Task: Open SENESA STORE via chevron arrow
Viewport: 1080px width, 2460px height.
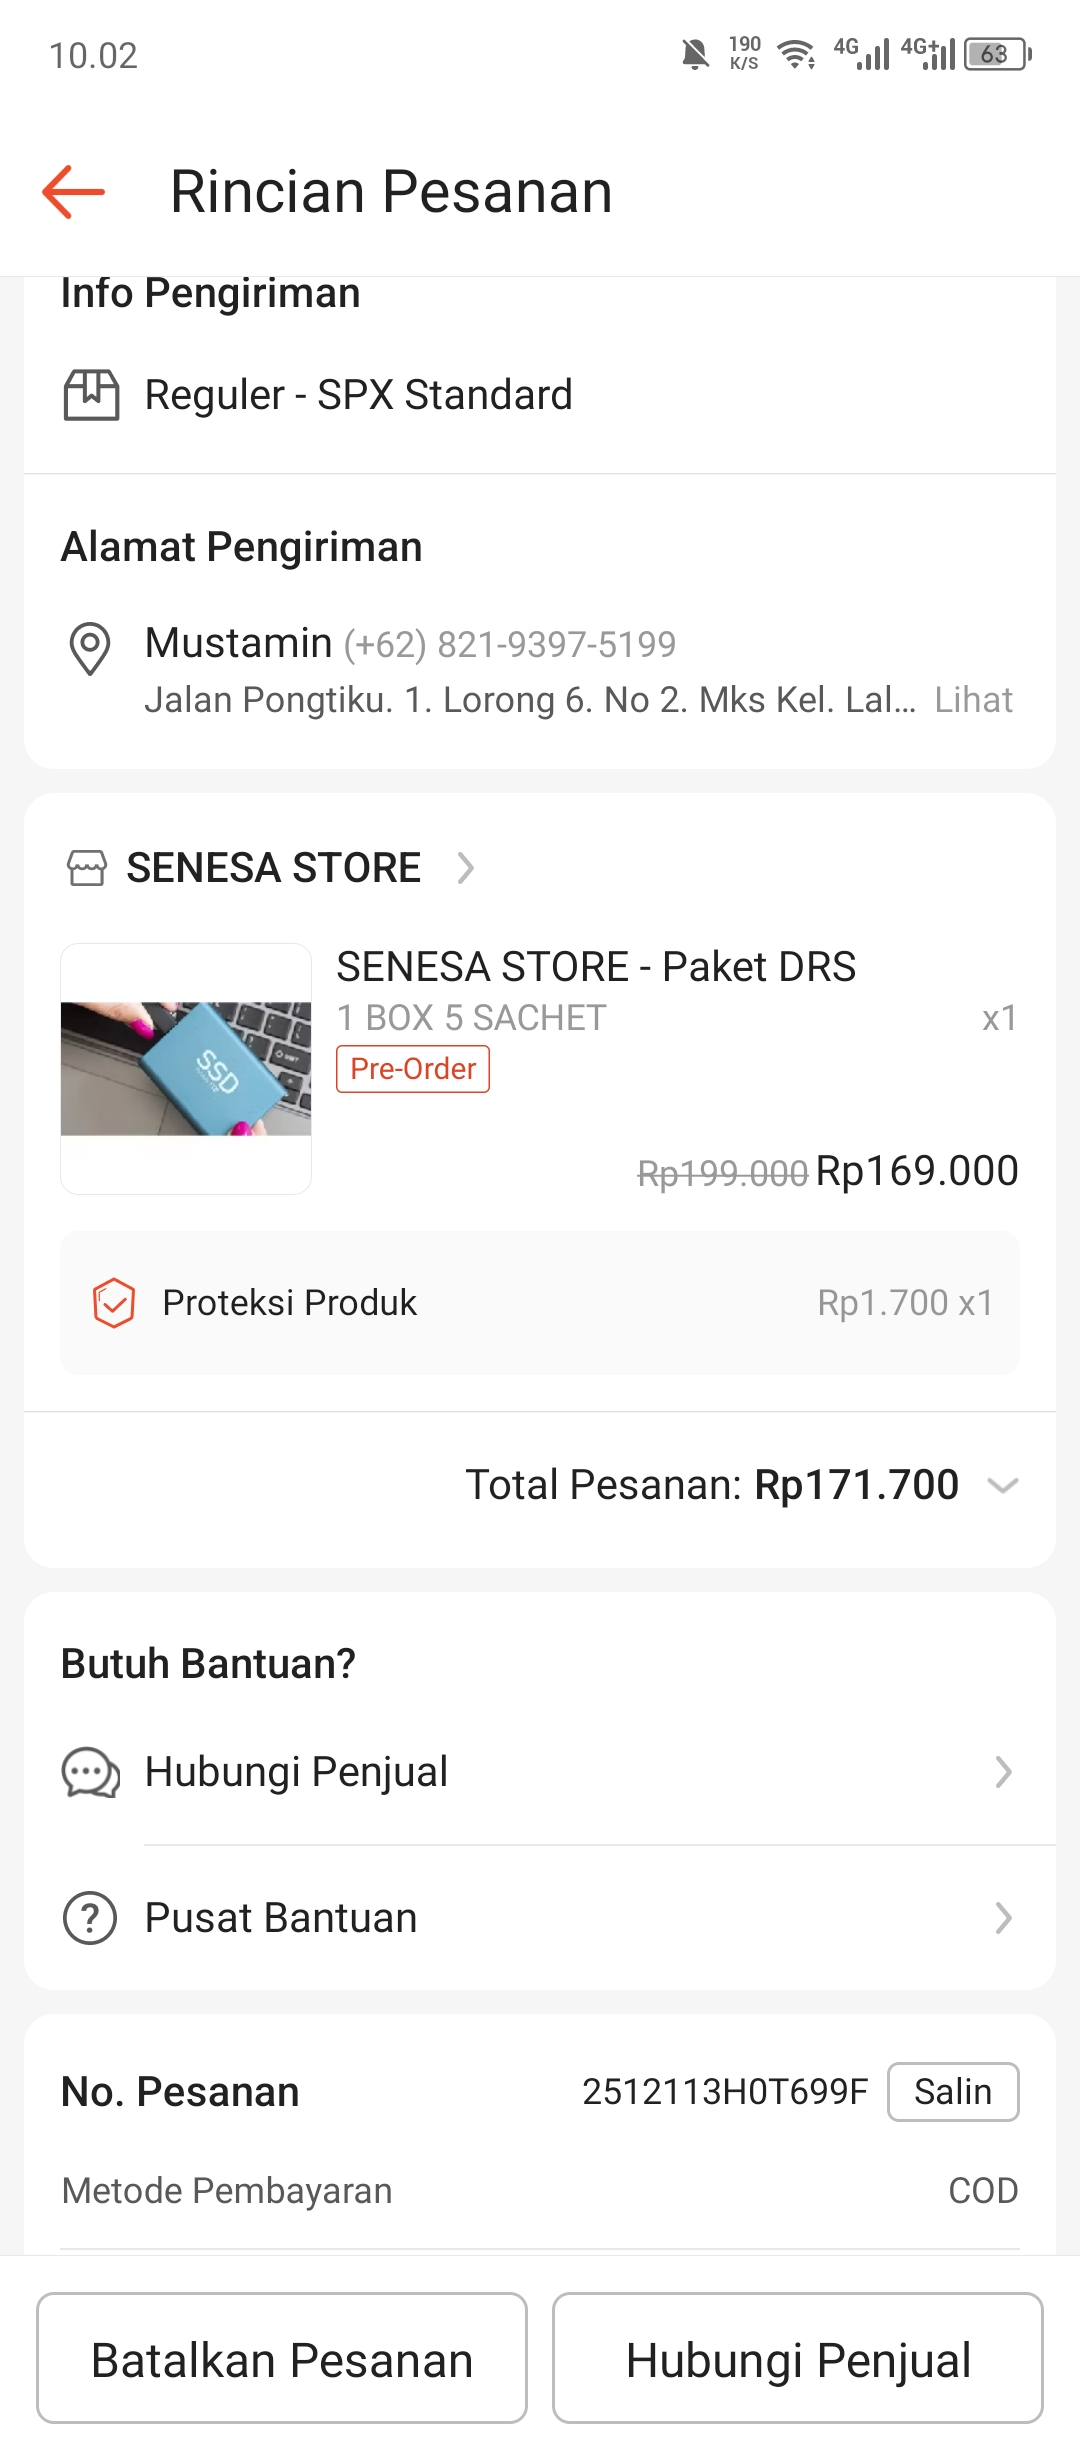Action: click(x=465, y=868)
